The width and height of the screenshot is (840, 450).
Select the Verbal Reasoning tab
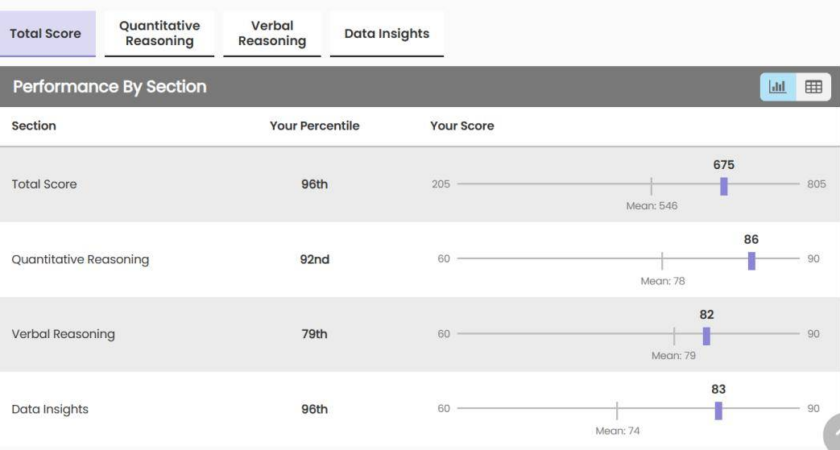pyautogui.click(x=272, y=34)
